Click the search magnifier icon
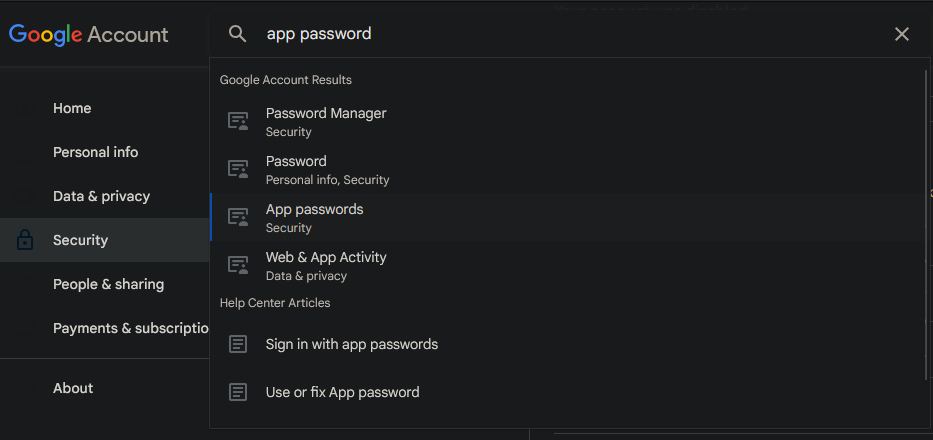 pyautogui.click(x=237, y=34)
